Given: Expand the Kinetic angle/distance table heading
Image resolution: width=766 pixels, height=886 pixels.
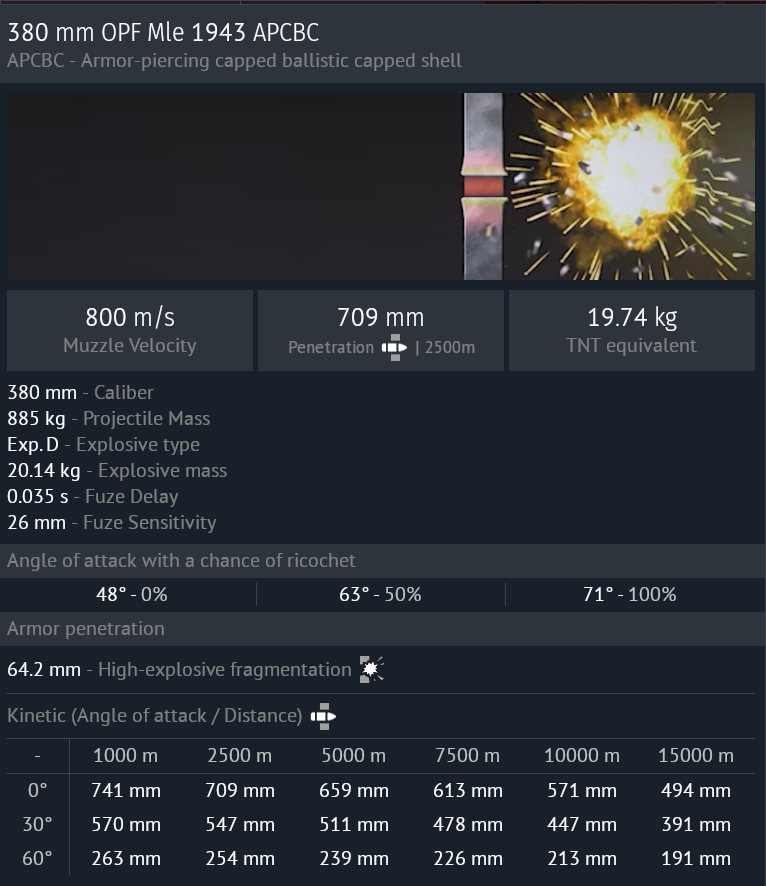Looking at the screenshot, I should click(155, 716).
